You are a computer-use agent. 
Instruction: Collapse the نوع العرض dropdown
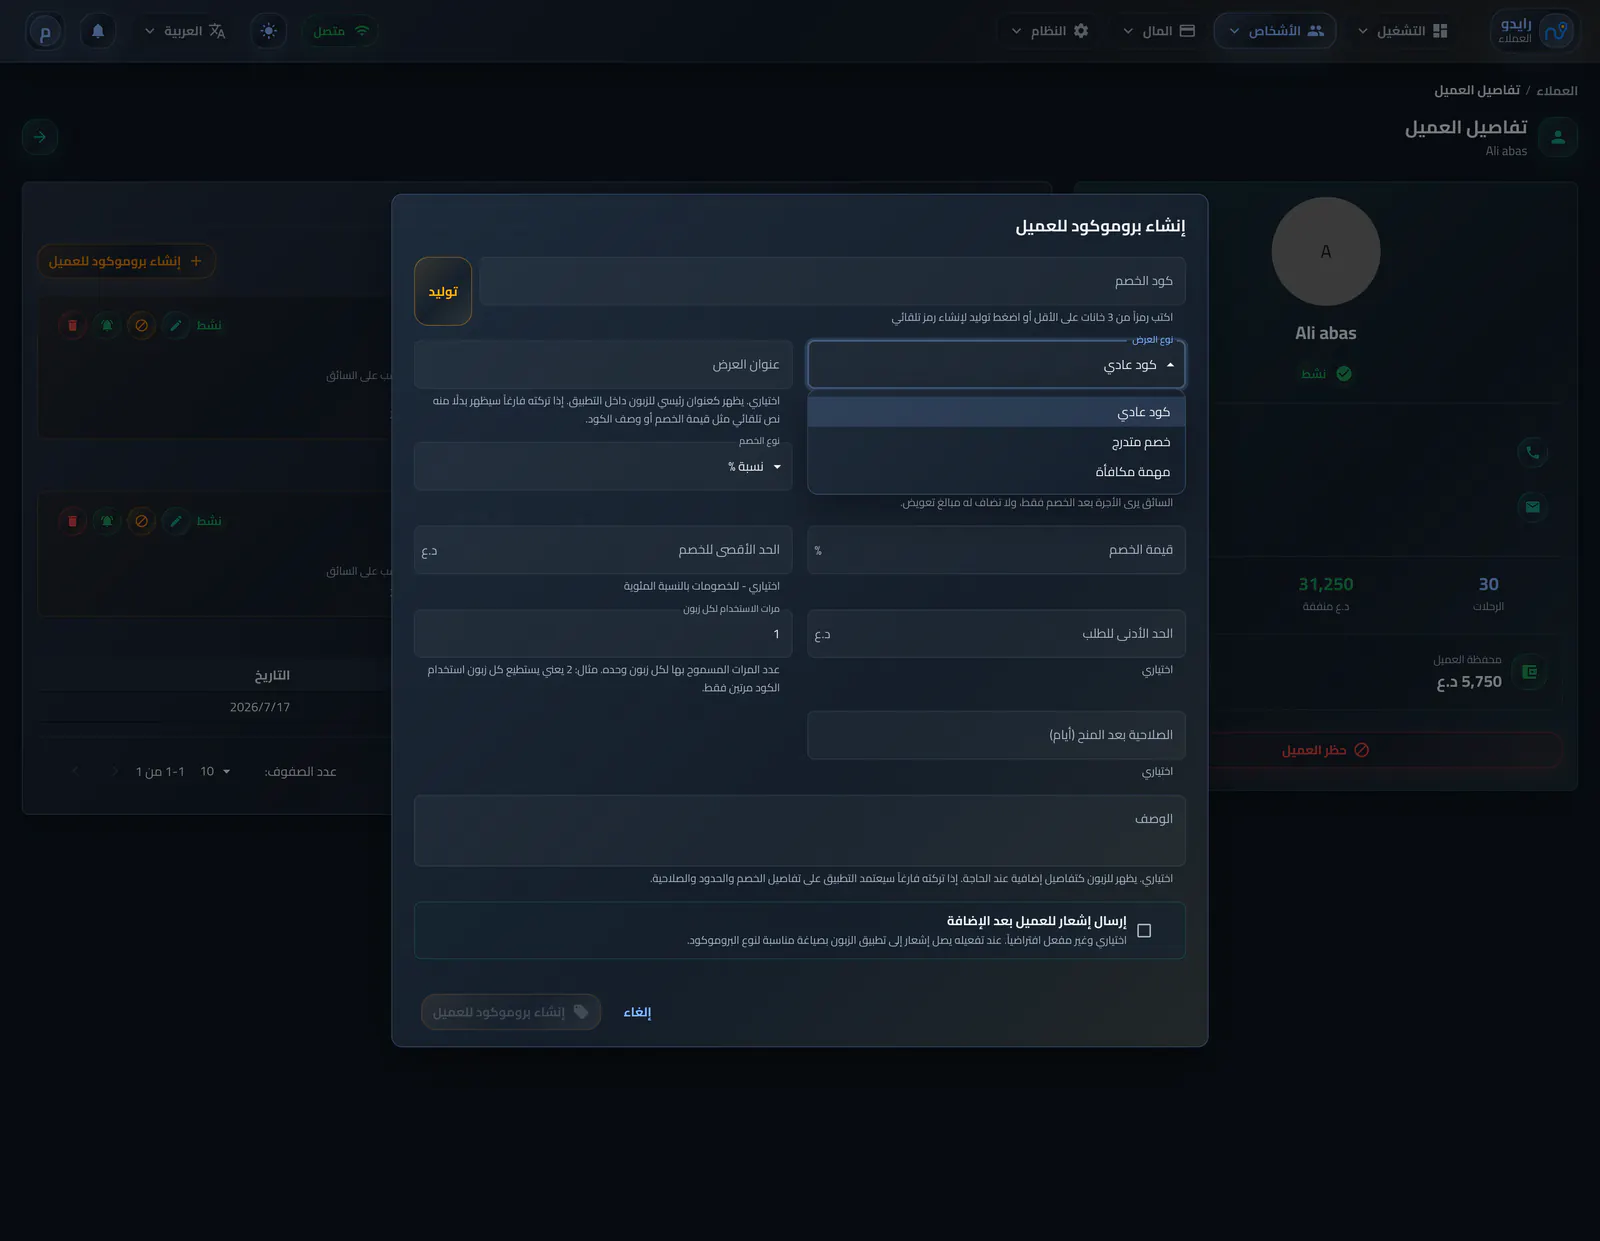(x=996, y=365)
